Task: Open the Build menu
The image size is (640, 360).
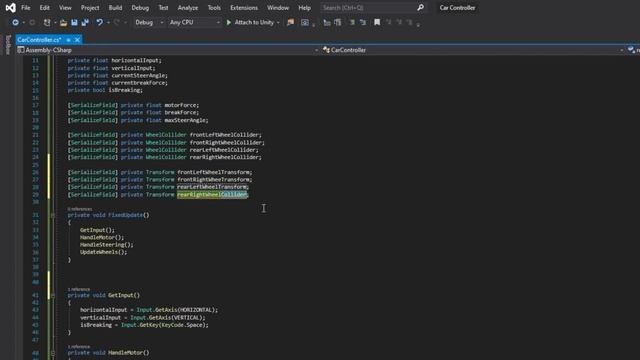Action: (x=115, y=8)
